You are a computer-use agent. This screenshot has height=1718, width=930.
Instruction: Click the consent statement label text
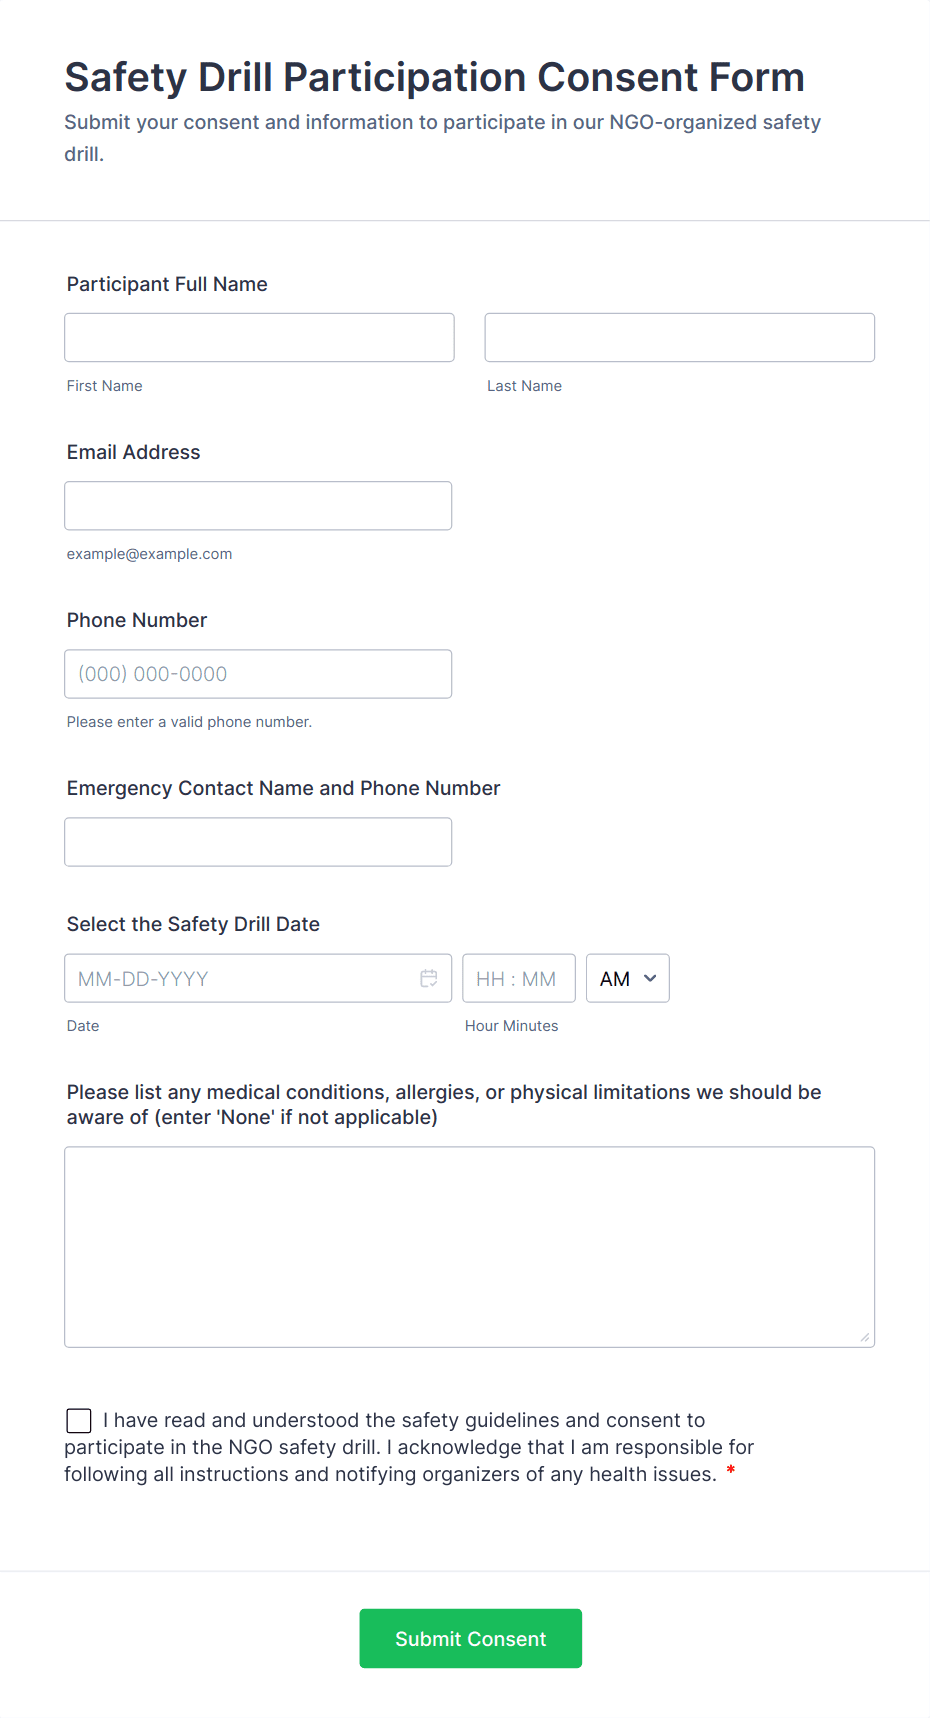click(410, 1447)
